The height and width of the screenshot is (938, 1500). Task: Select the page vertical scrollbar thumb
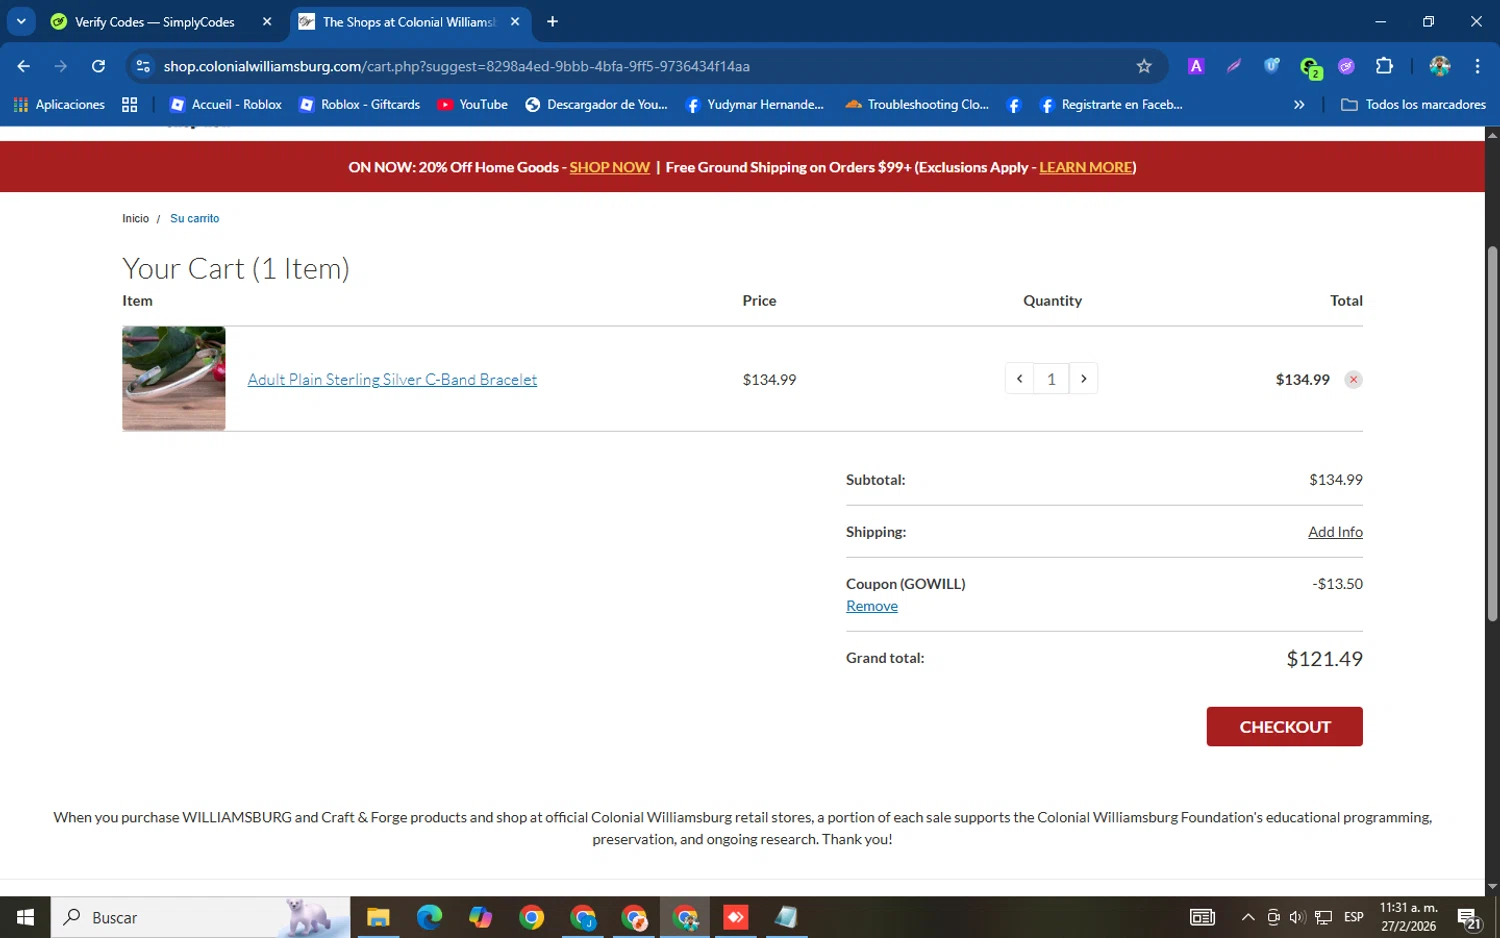(1492, 435)
